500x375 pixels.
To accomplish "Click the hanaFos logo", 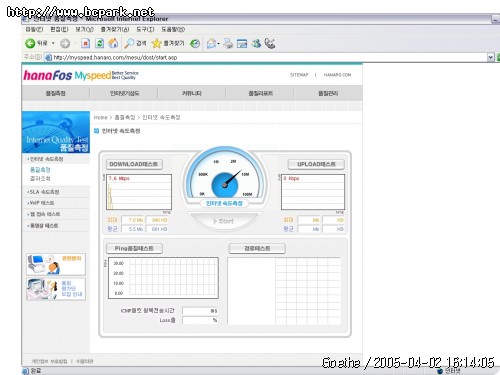I will coord(48,75).
